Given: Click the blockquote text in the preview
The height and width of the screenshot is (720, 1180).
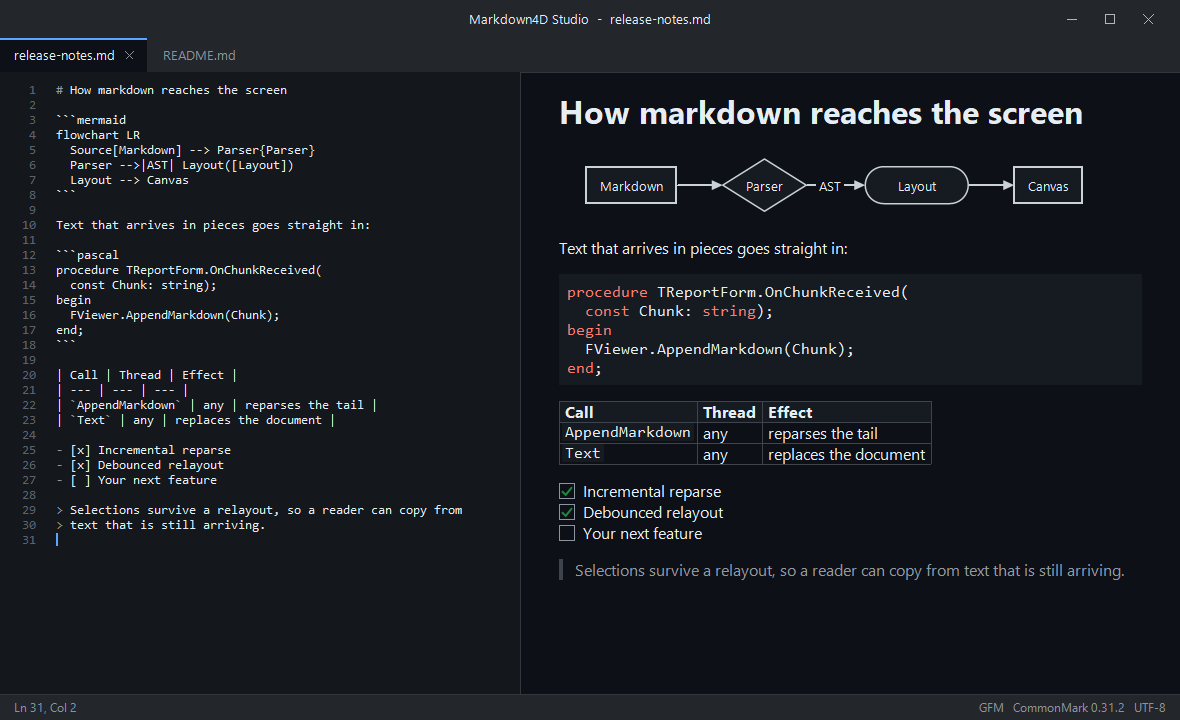Looking at the screenshot, I should [850, 571].
